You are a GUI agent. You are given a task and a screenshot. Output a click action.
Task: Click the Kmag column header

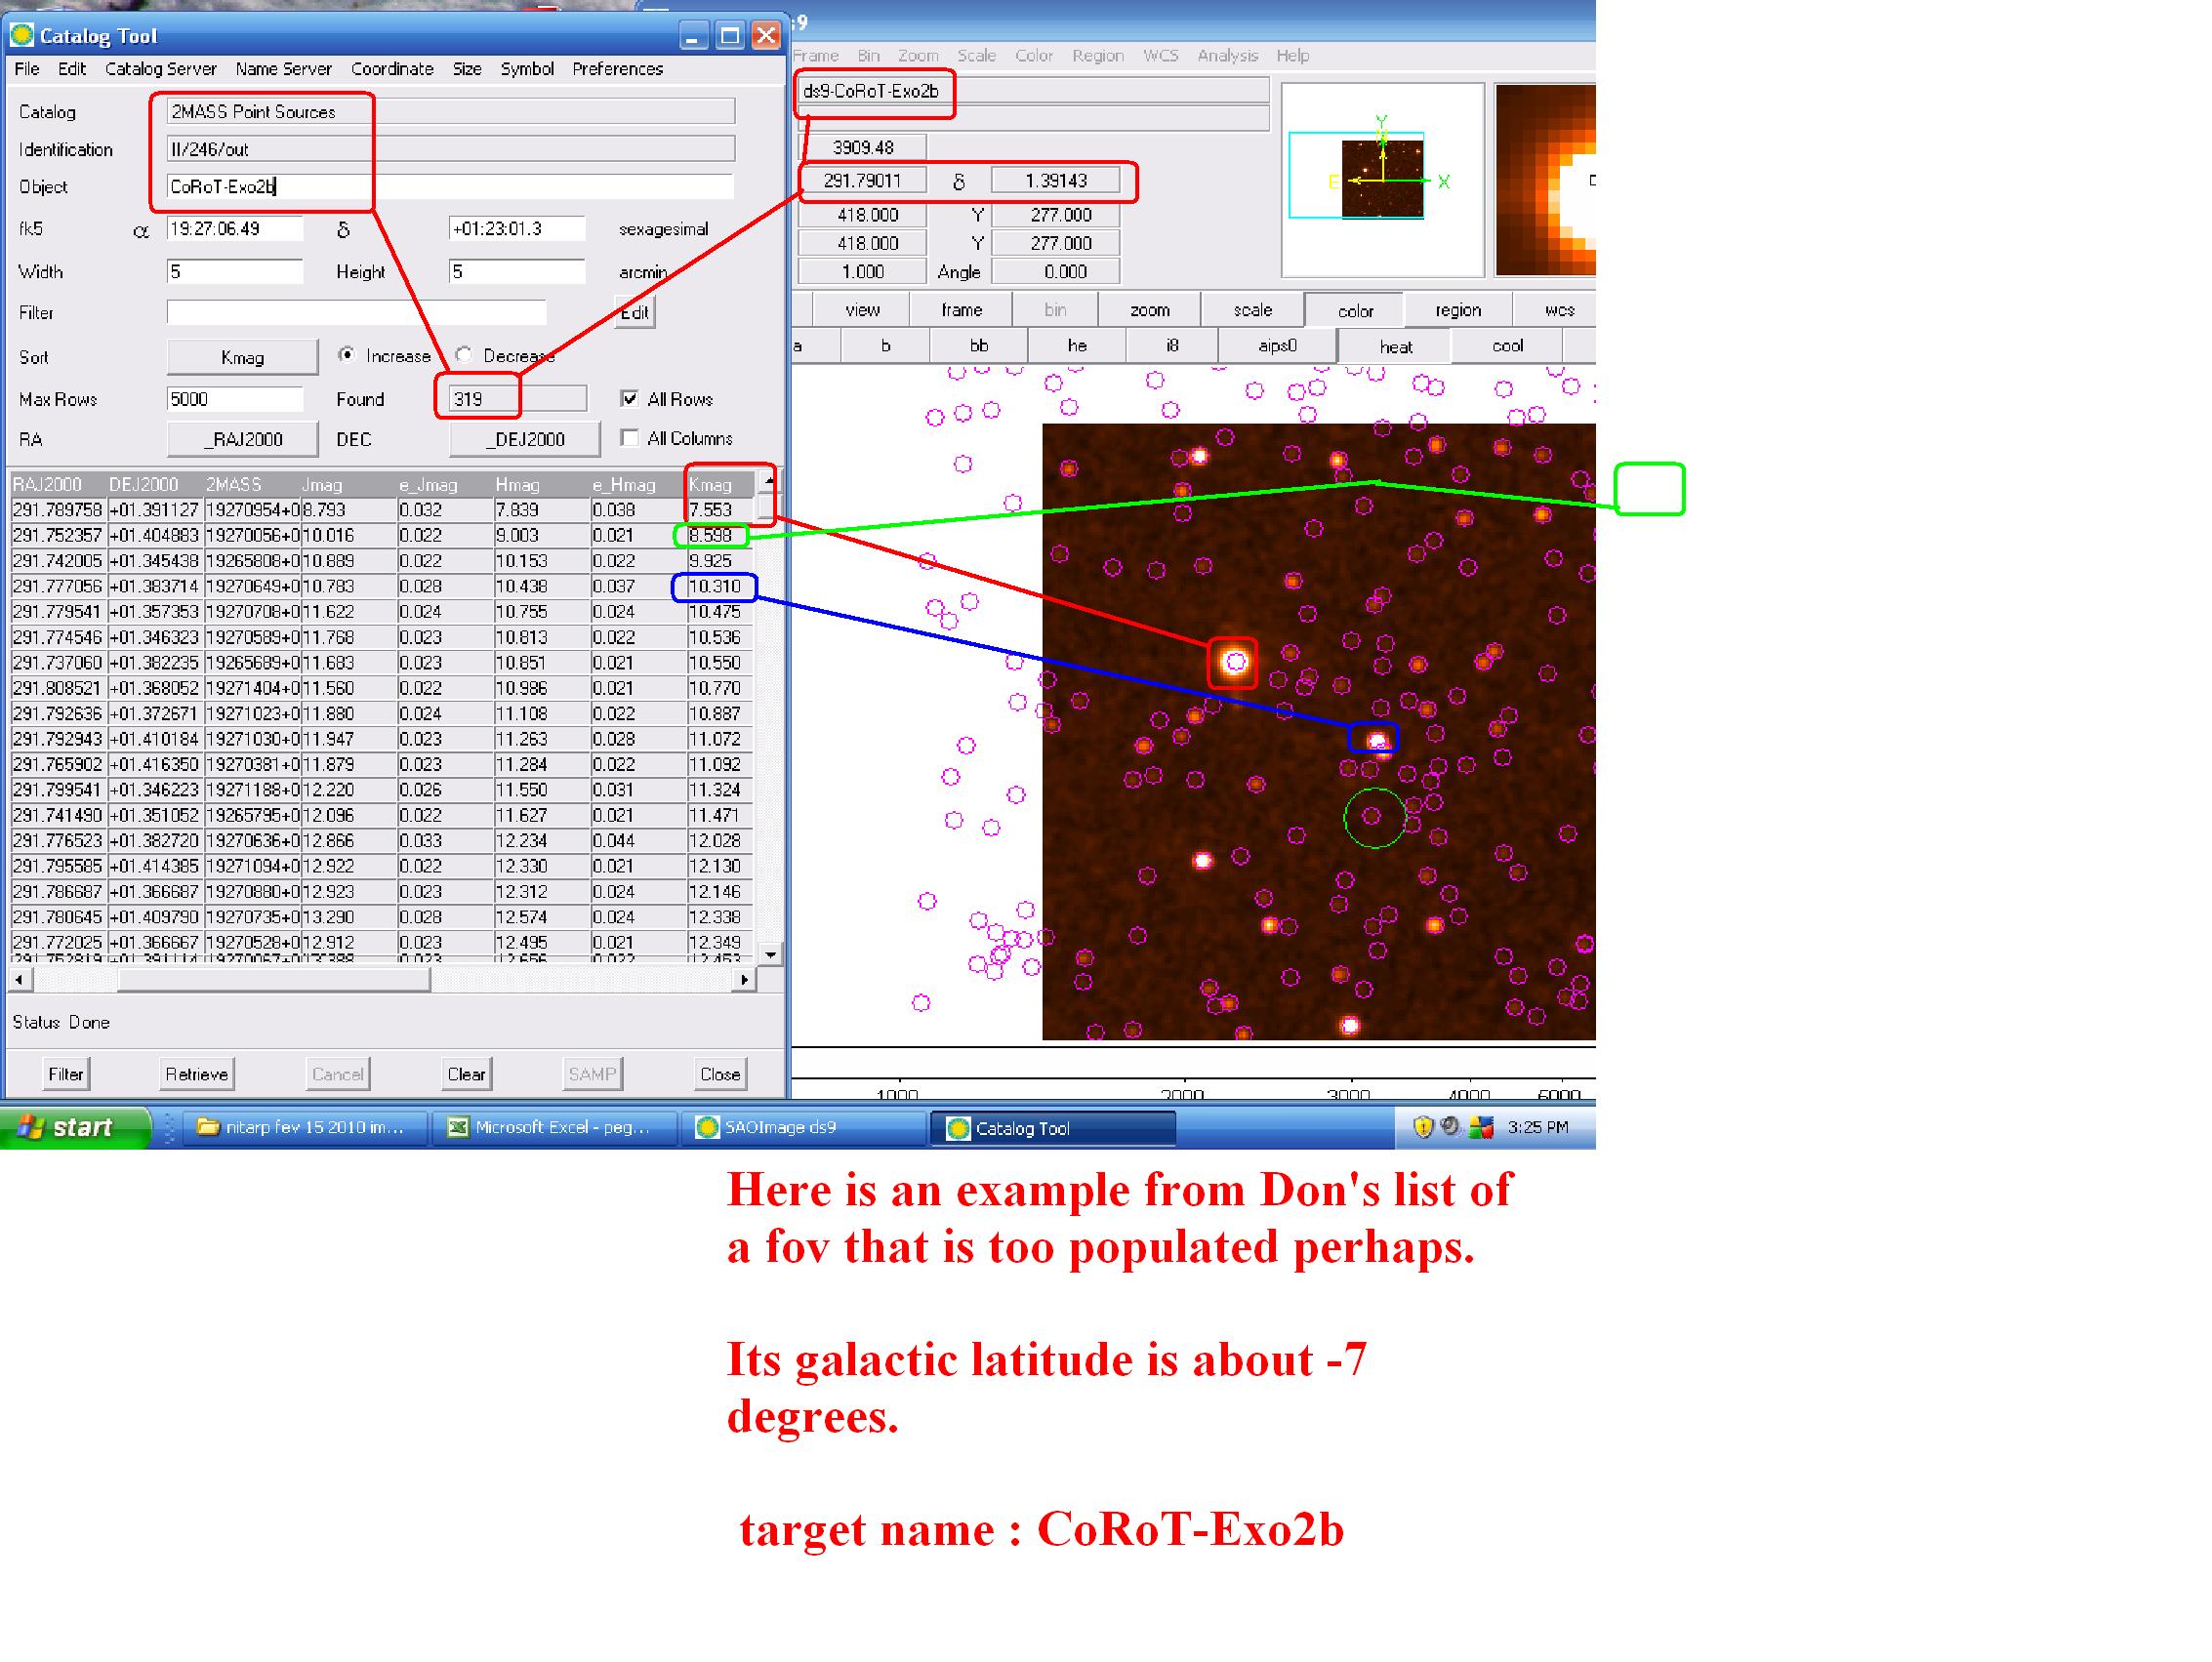[x=720, y=485]
